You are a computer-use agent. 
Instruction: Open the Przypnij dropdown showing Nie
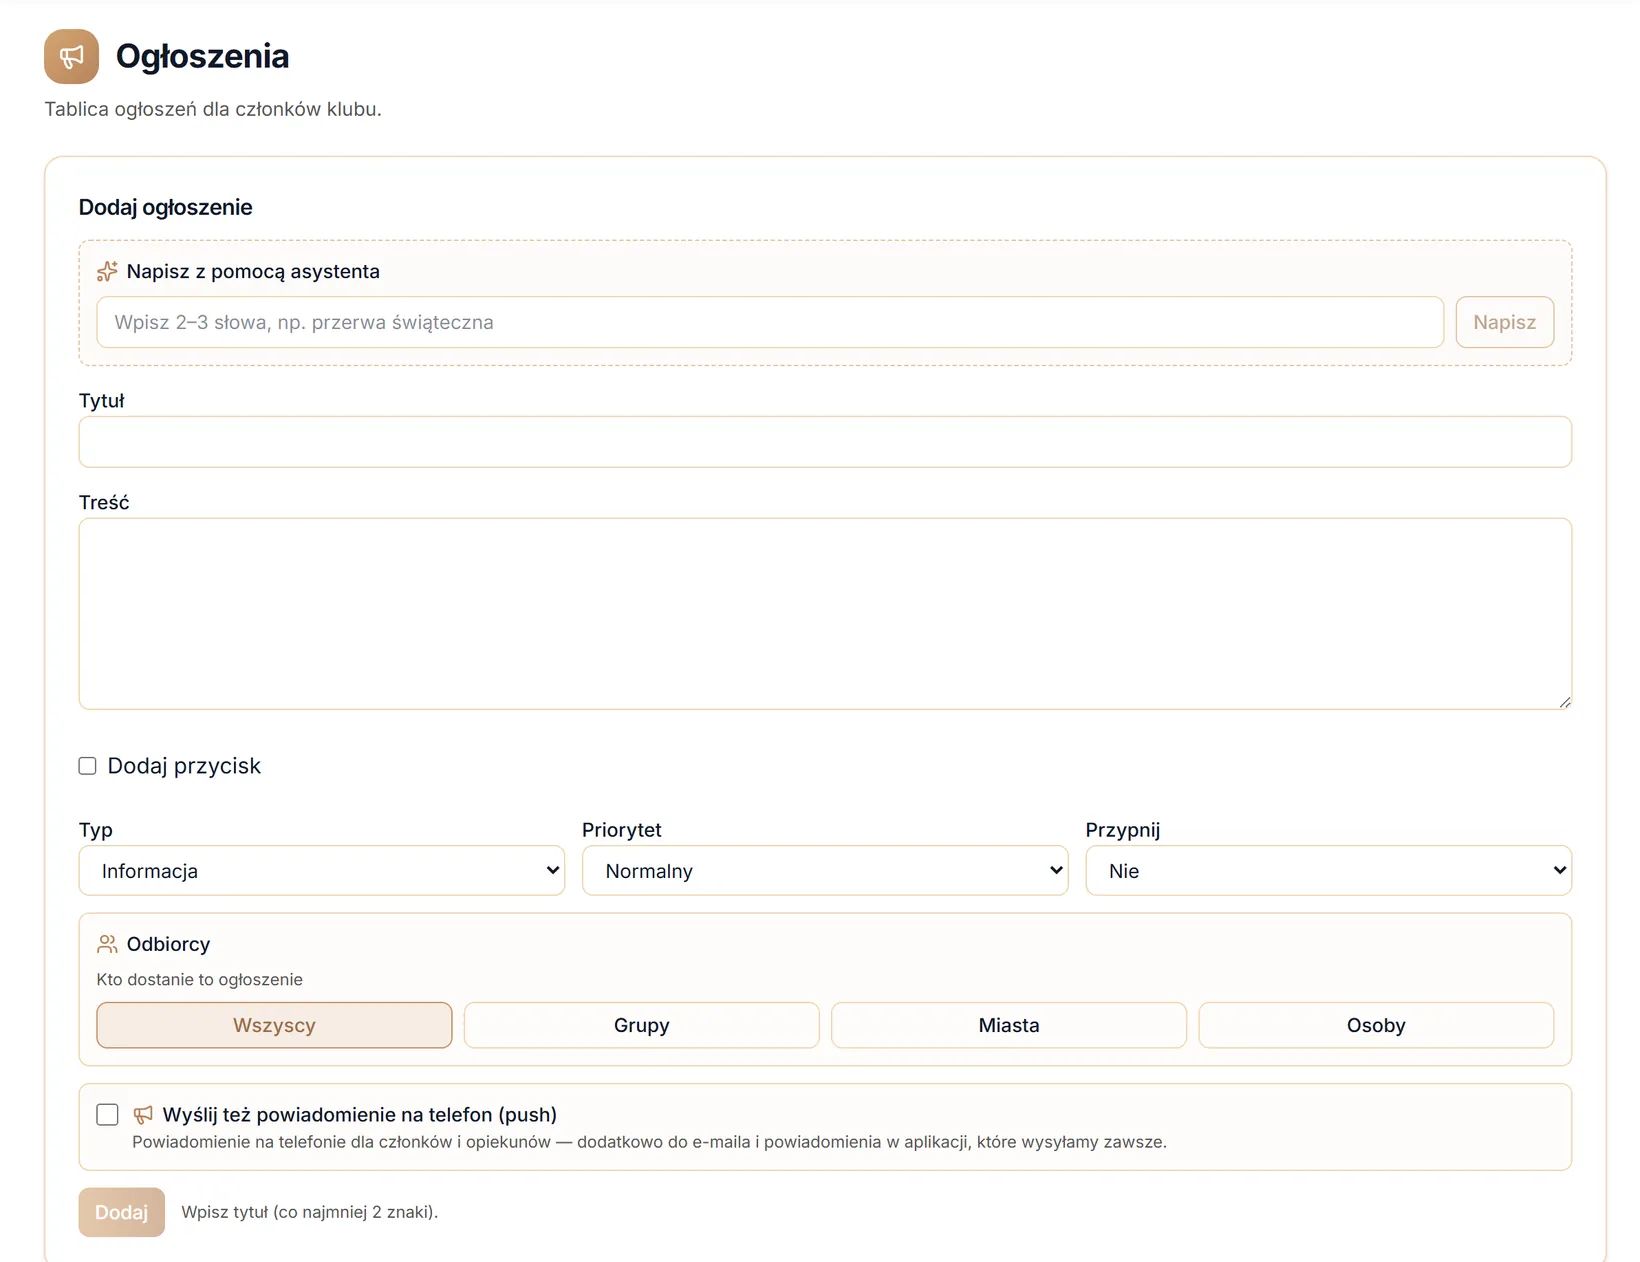1329,871
